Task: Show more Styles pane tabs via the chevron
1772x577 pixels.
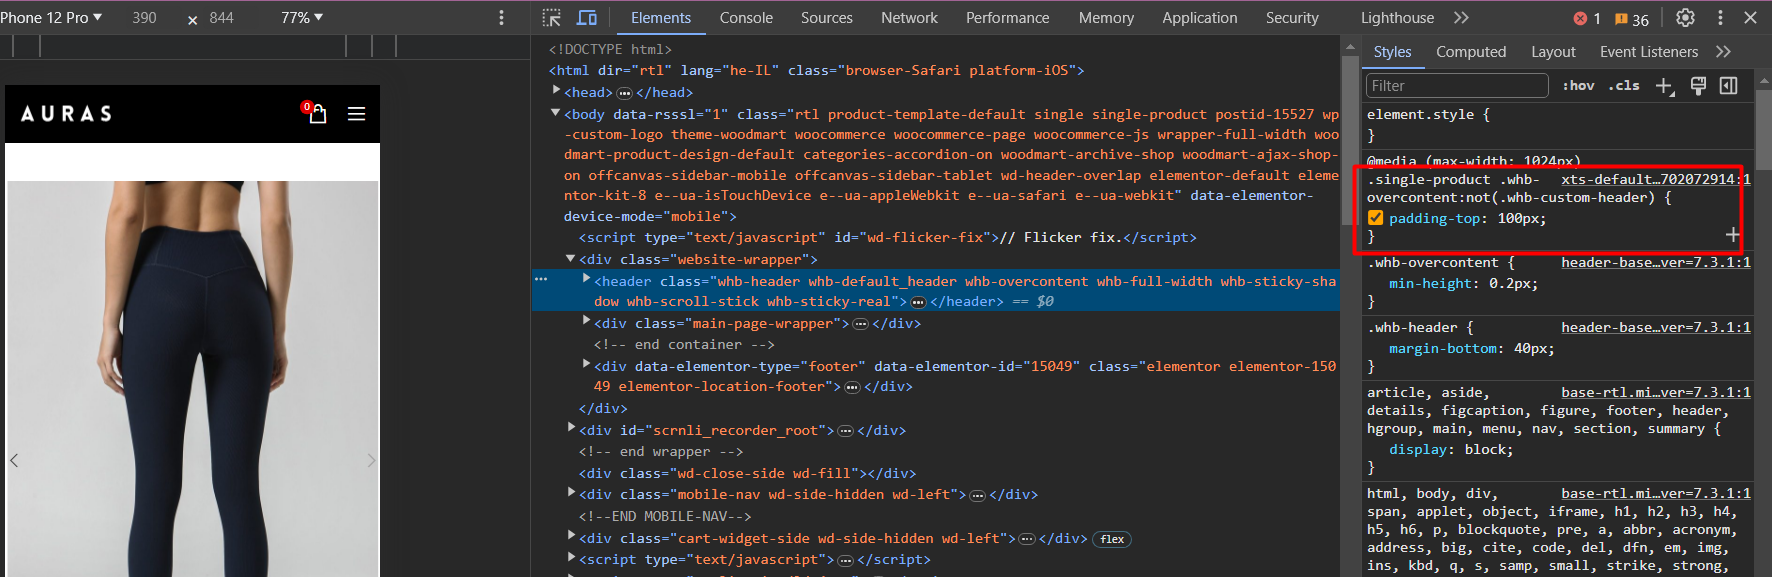Action: pos(1723,52)
